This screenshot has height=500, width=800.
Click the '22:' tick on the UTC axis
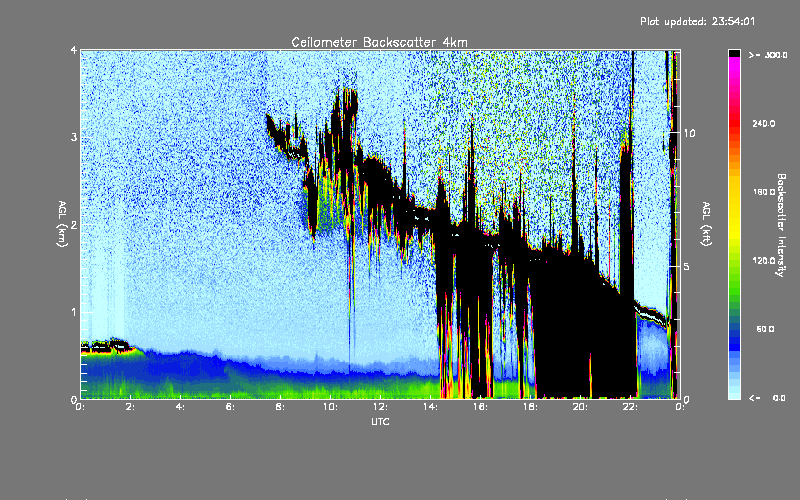pyautogui.click(x=630, y=407)
